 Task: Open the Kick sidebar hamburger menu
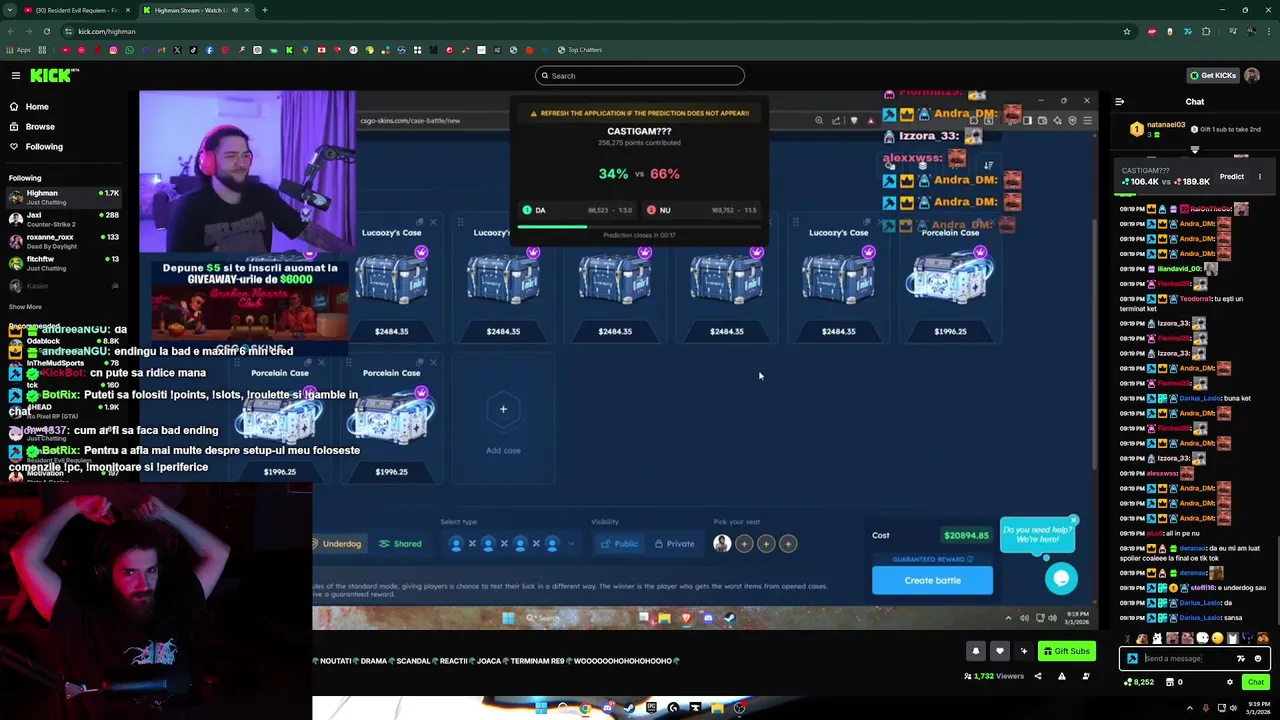point(16,75)
